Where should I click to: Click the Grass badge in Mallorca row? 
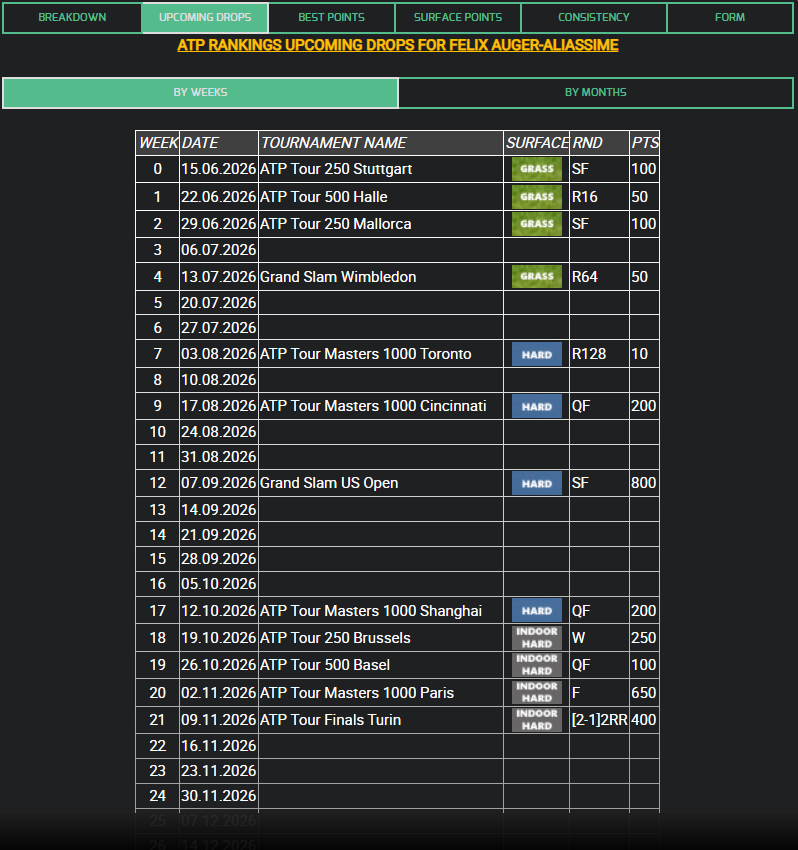coord(537,224)
